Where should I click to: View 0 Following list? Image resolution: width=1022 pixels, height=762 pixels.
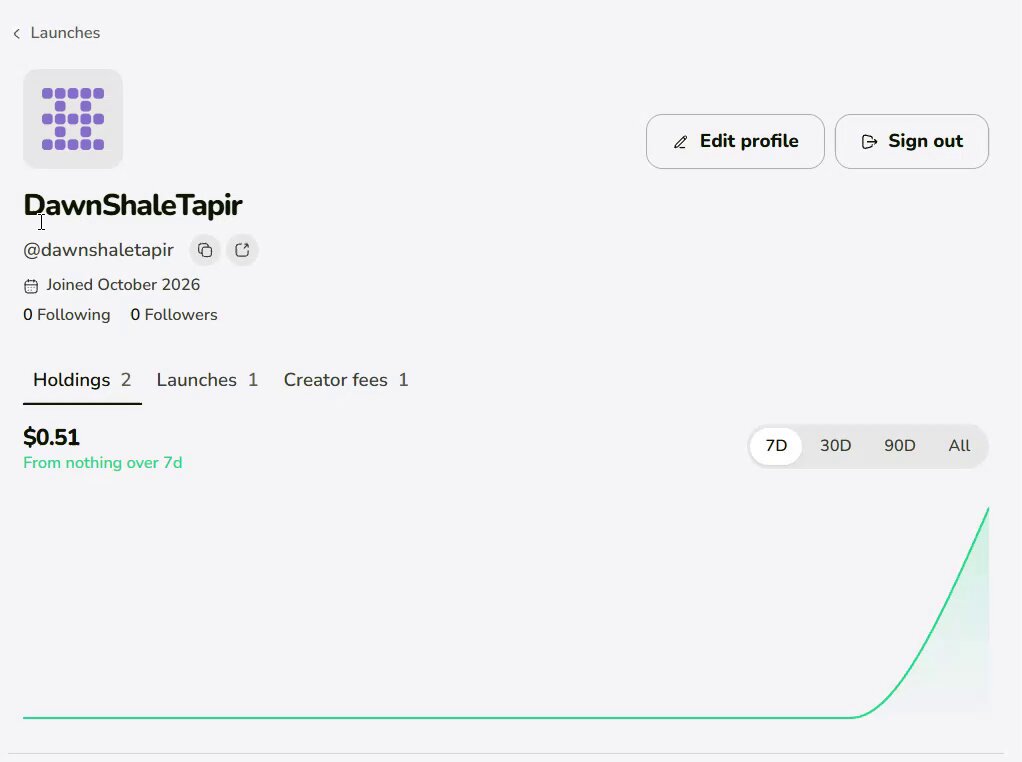(x=66, y=315)
